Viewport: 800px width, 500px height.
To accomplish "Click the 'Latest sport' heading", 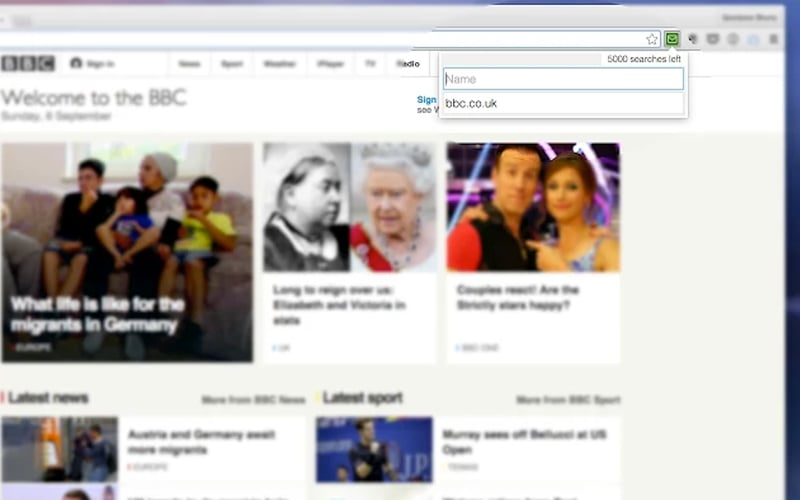I will (x=363, y=398).
